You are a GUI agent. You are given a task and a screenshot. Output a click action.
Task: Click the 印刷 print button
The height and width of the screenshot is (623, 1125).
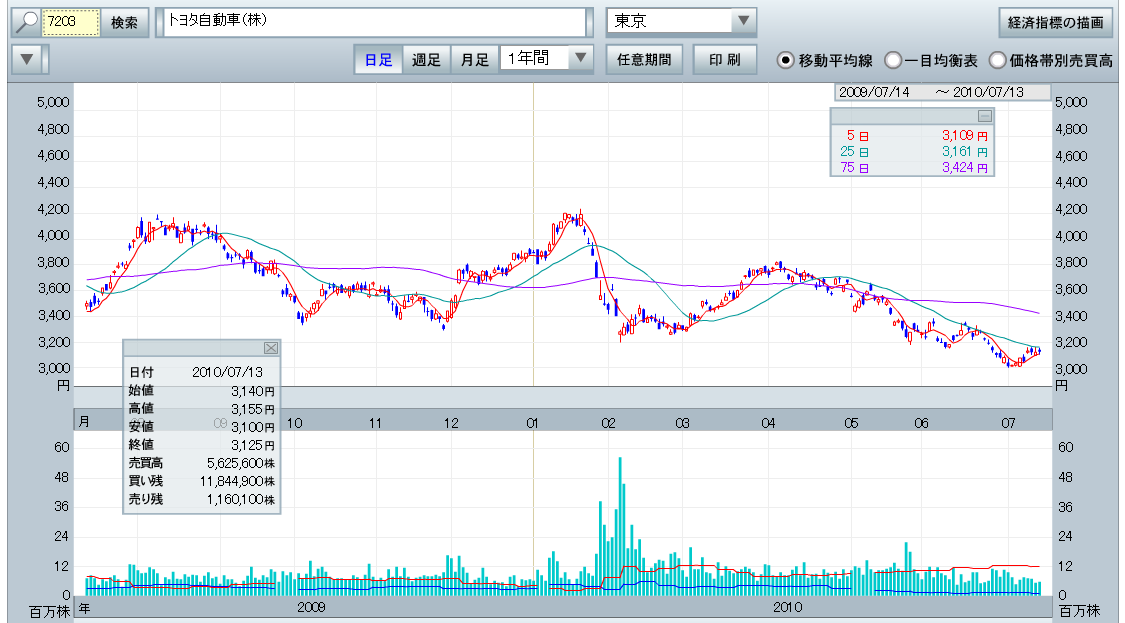click(725, 60)
